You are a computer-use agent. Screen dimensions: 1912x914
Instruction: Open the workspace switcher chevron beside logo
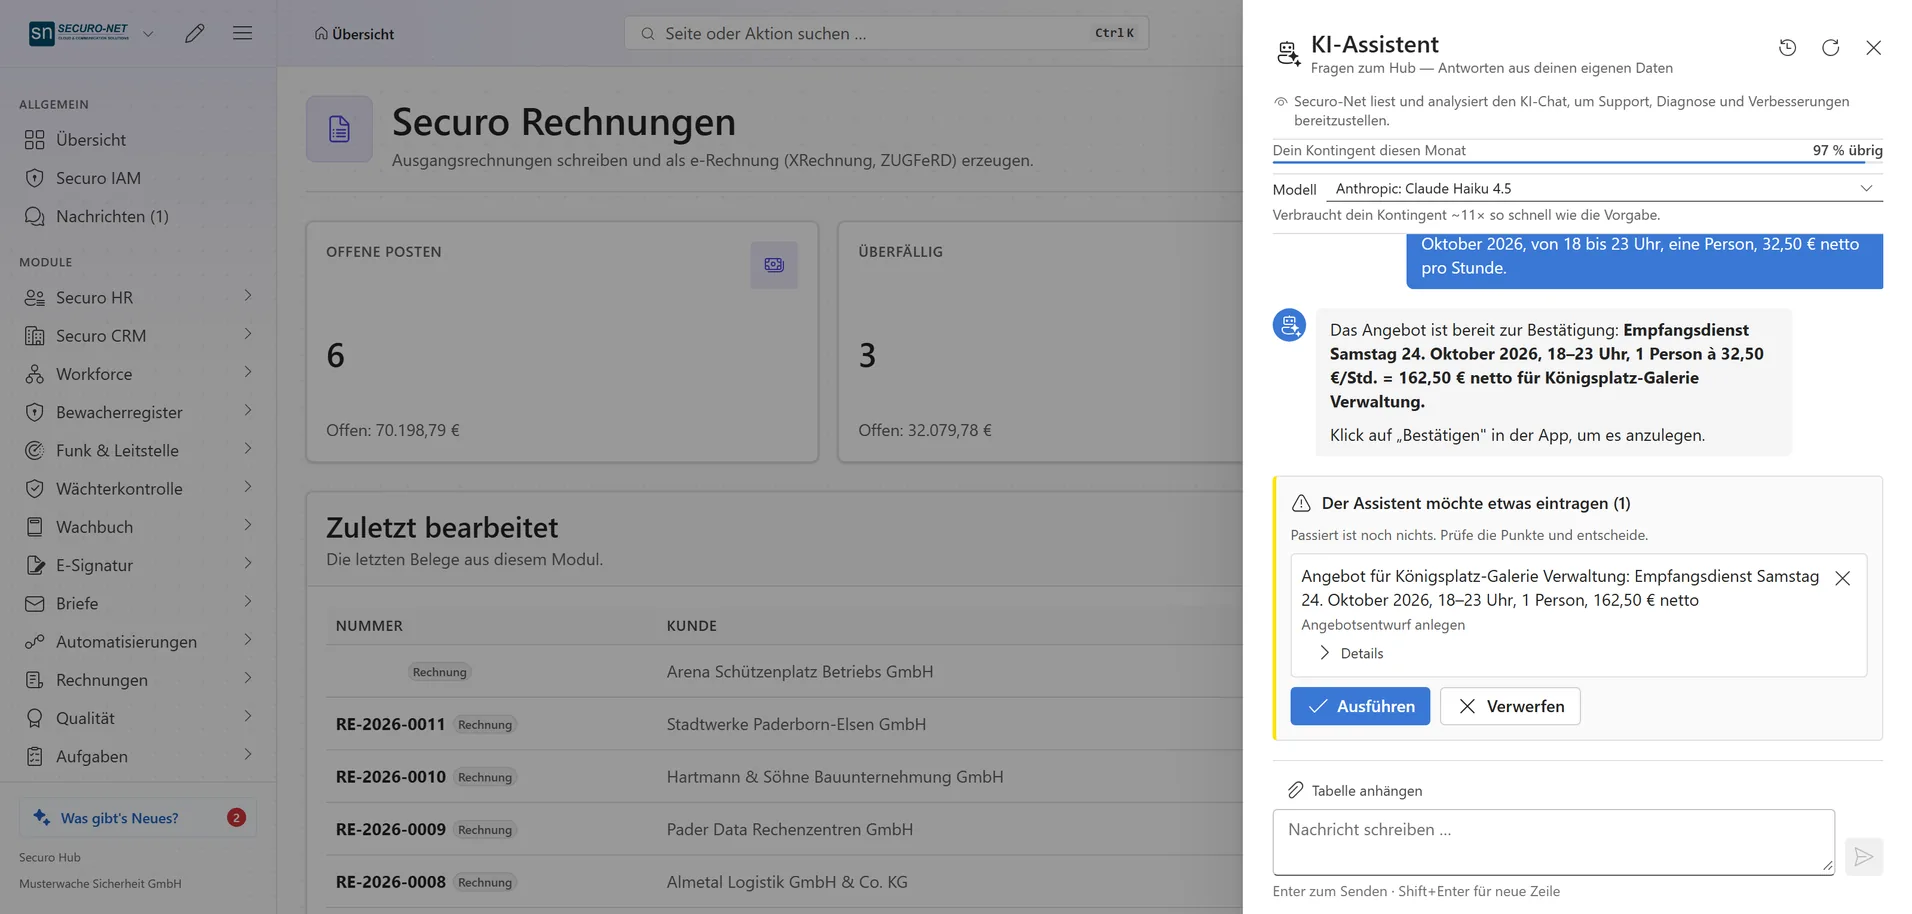point(148,33)
